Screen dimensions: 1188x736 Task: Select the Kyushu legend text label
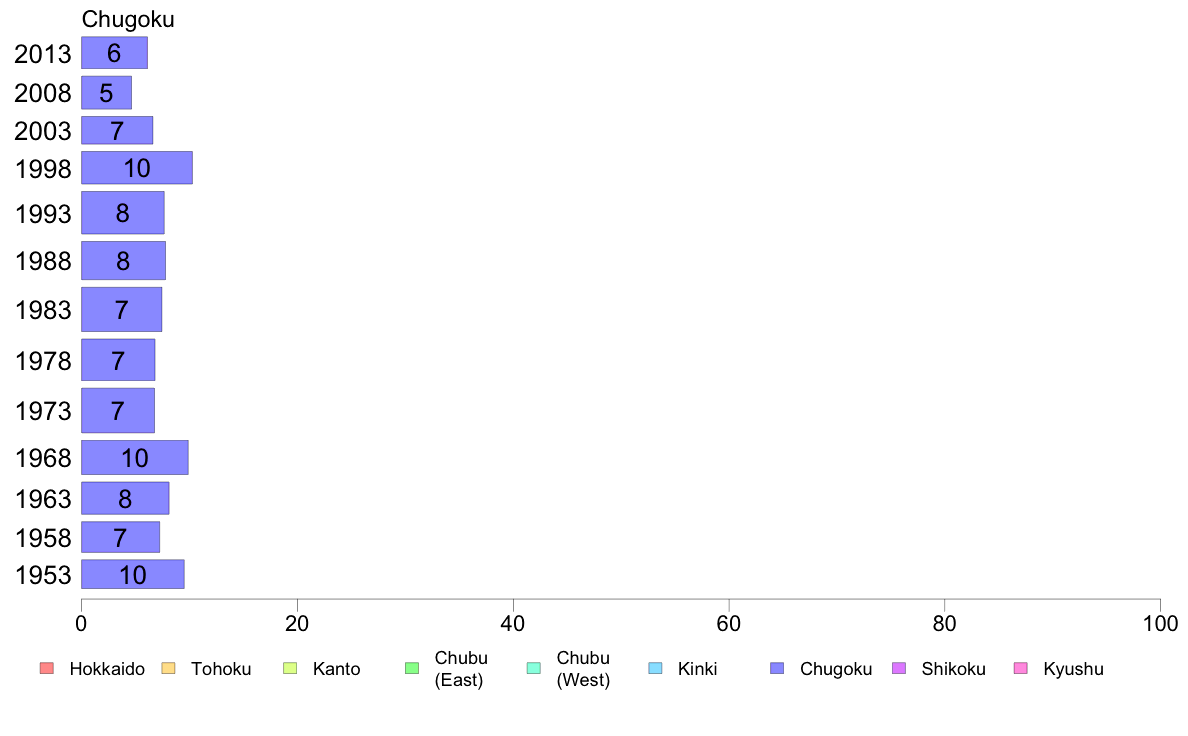pyautogui.click(x=1073, y=669)
